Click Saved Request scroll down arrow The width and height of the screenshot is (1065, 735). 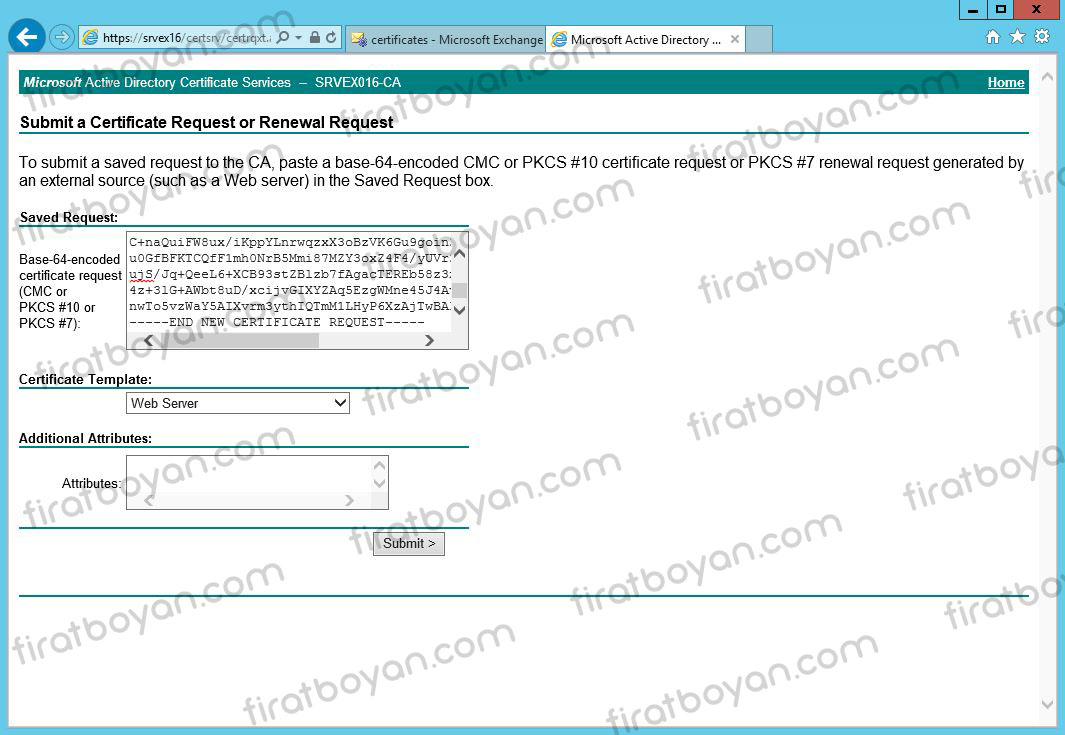[460, 310]
